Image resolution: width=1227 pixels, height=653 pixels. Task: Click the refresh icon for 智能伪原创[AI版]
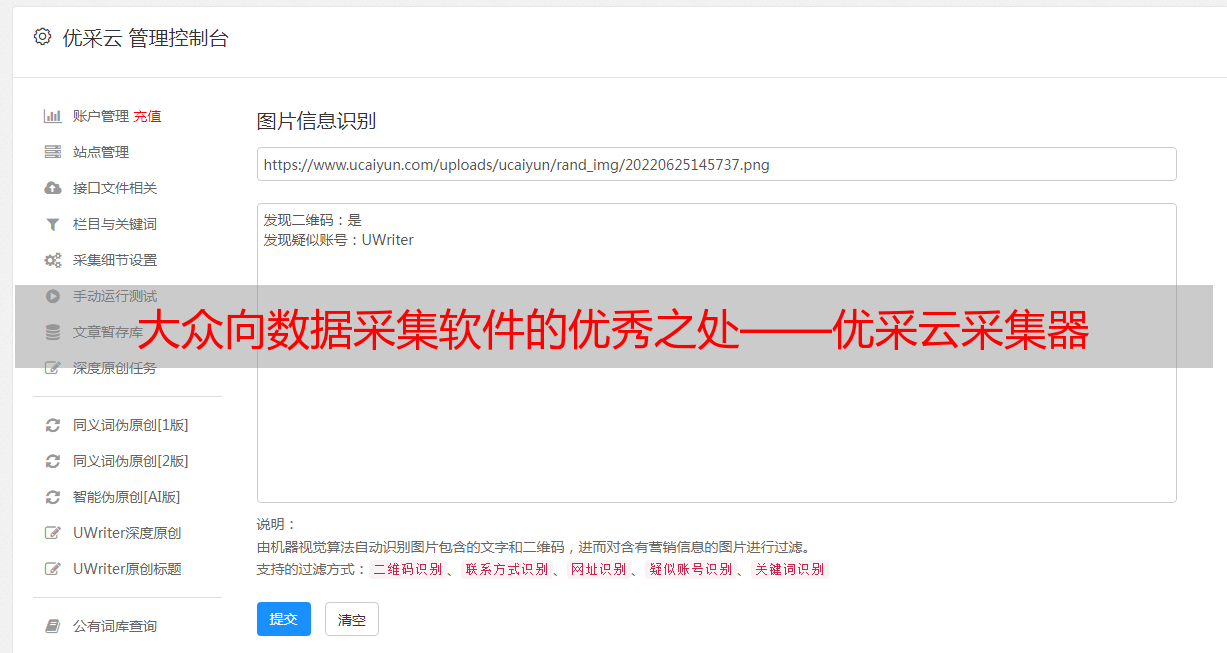click(x=53, y=497)
